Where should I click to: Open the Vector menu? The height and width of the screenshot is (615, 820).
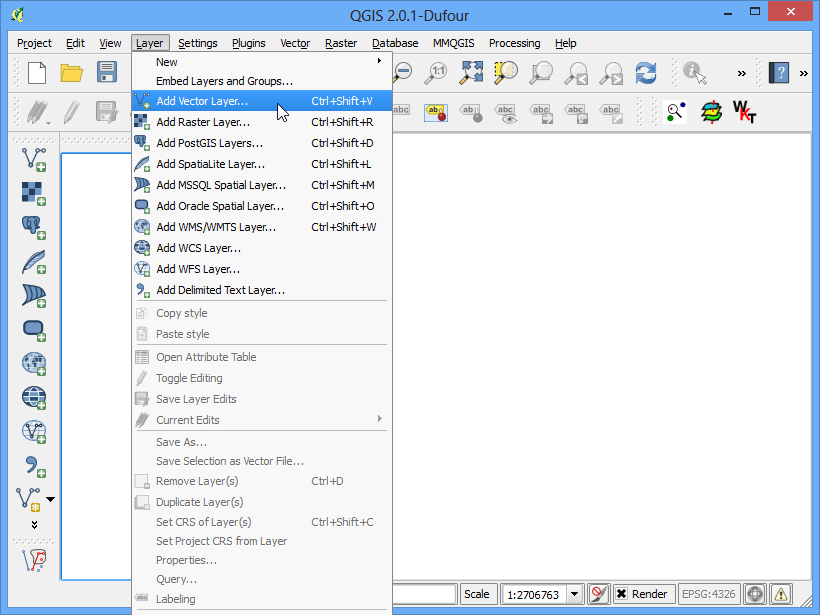295,43
